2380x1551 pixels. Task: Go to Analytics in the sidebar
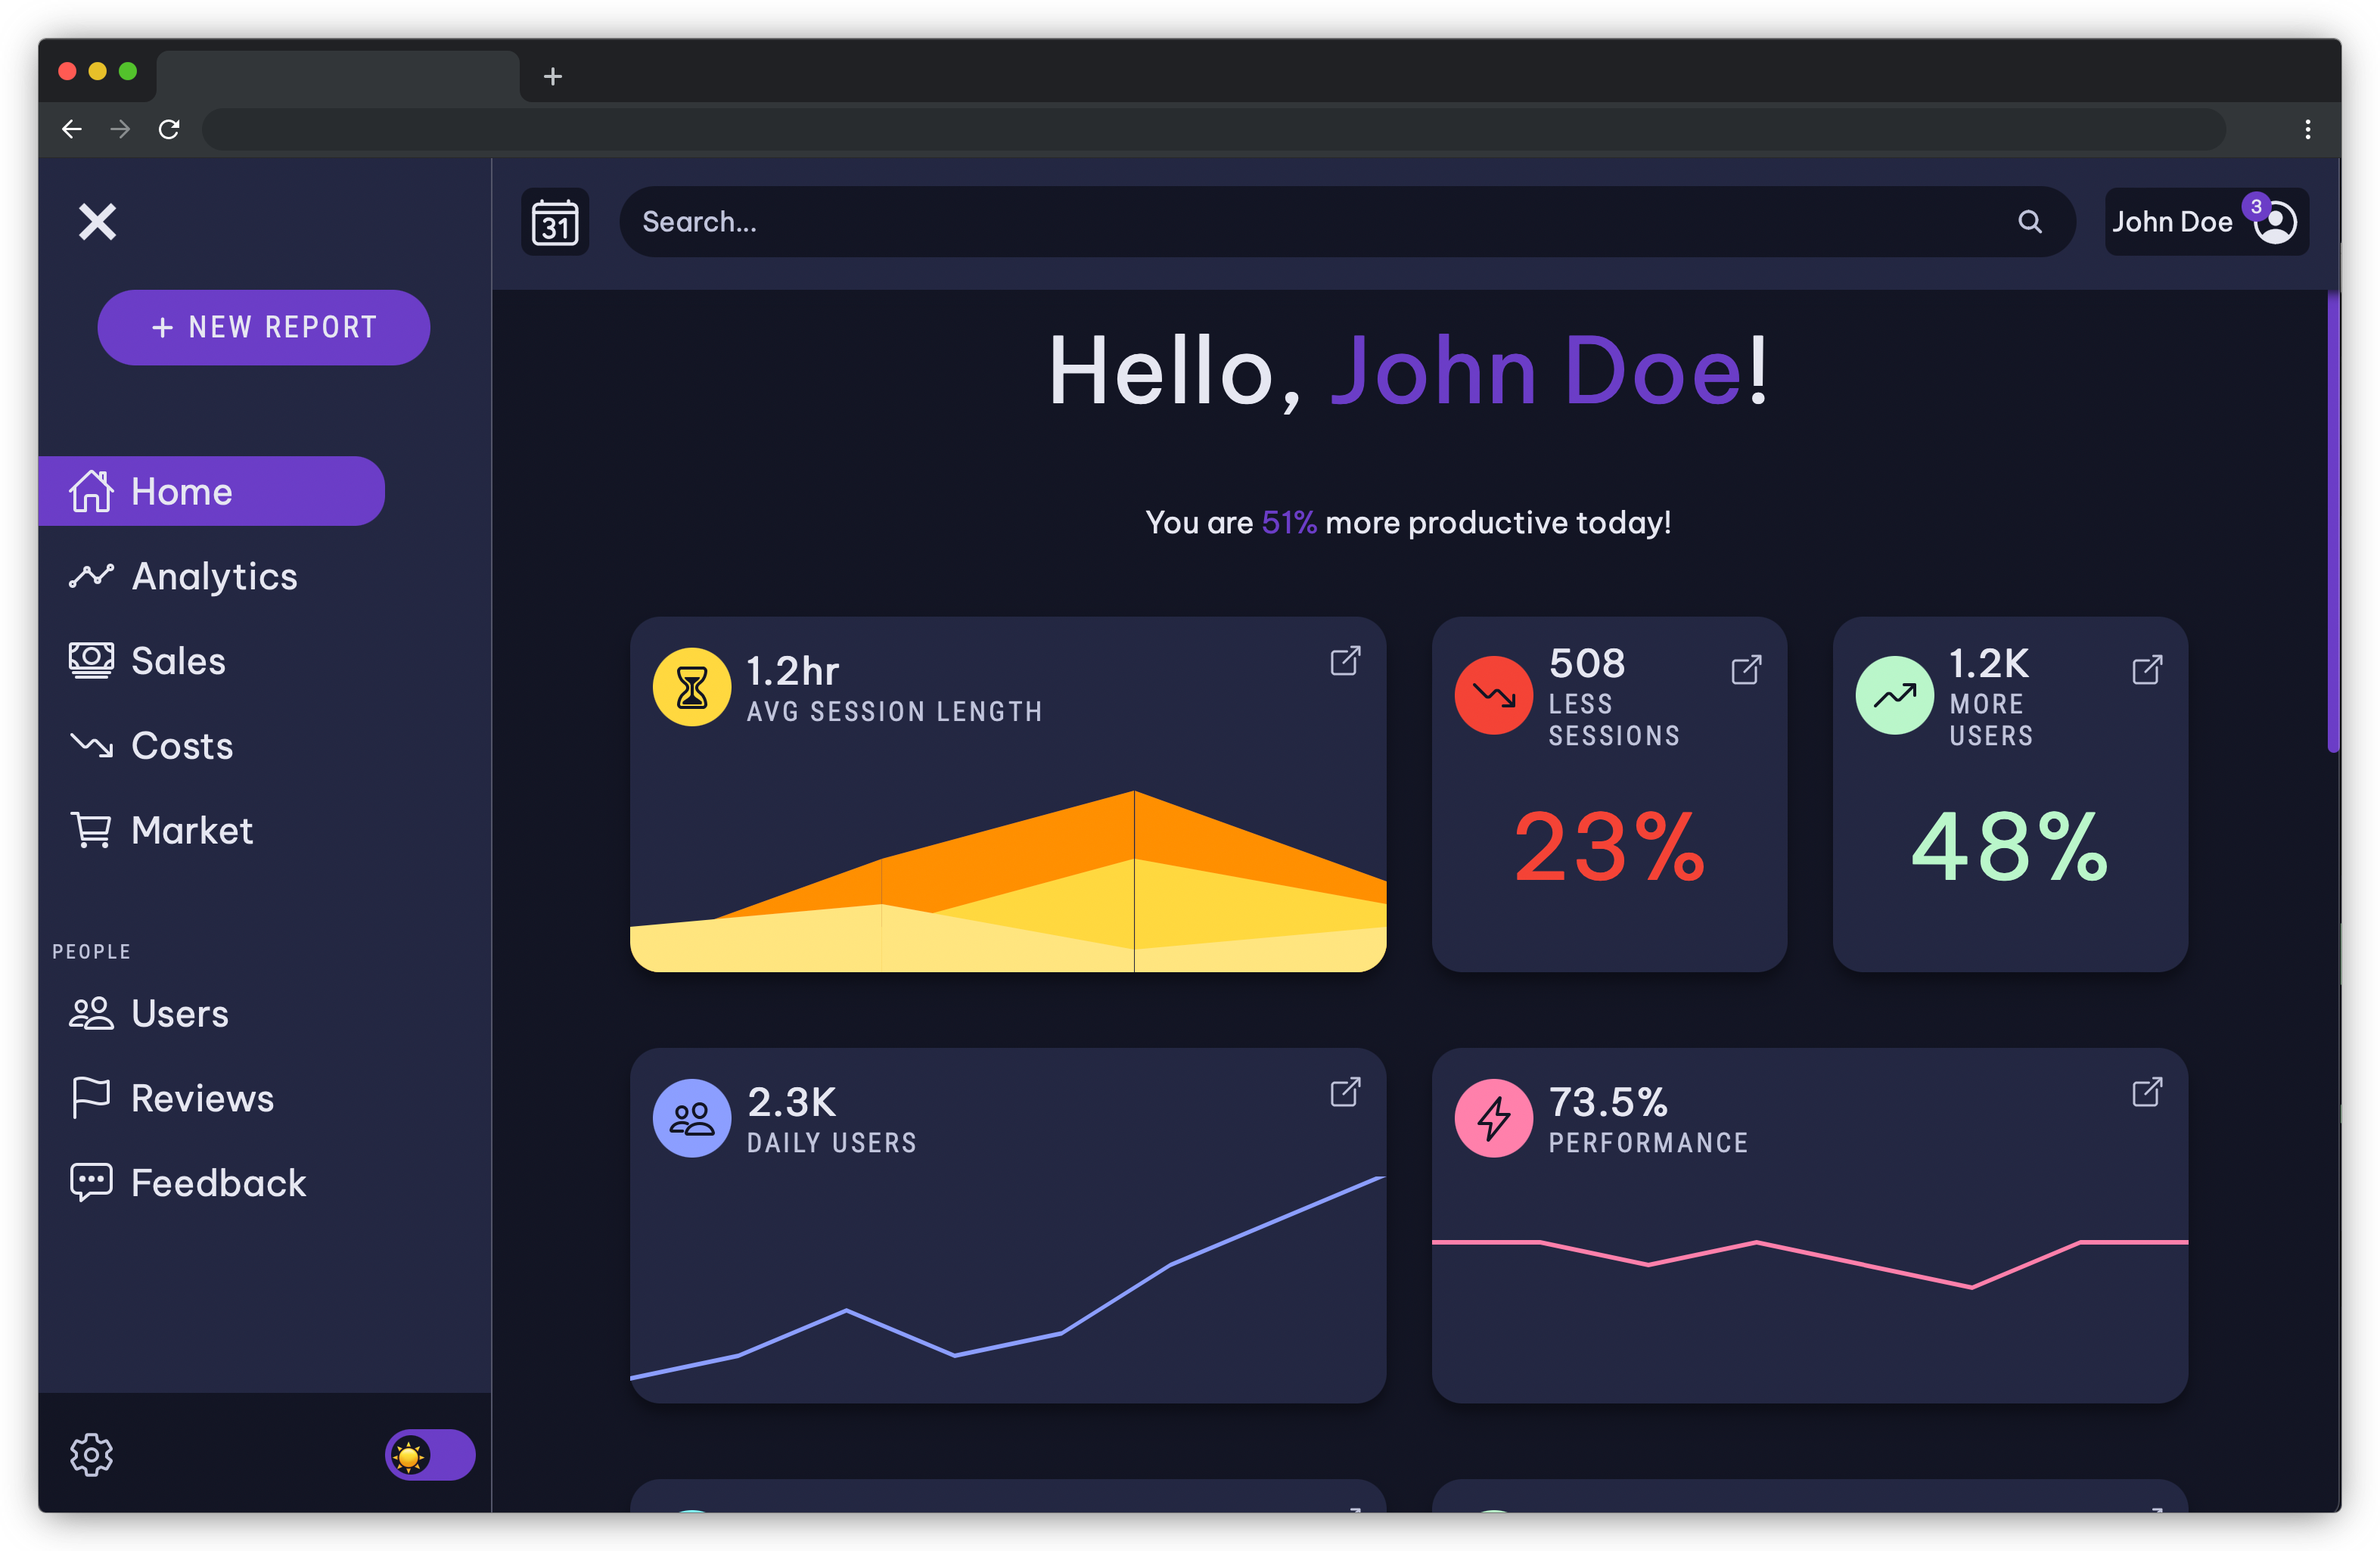213,576
